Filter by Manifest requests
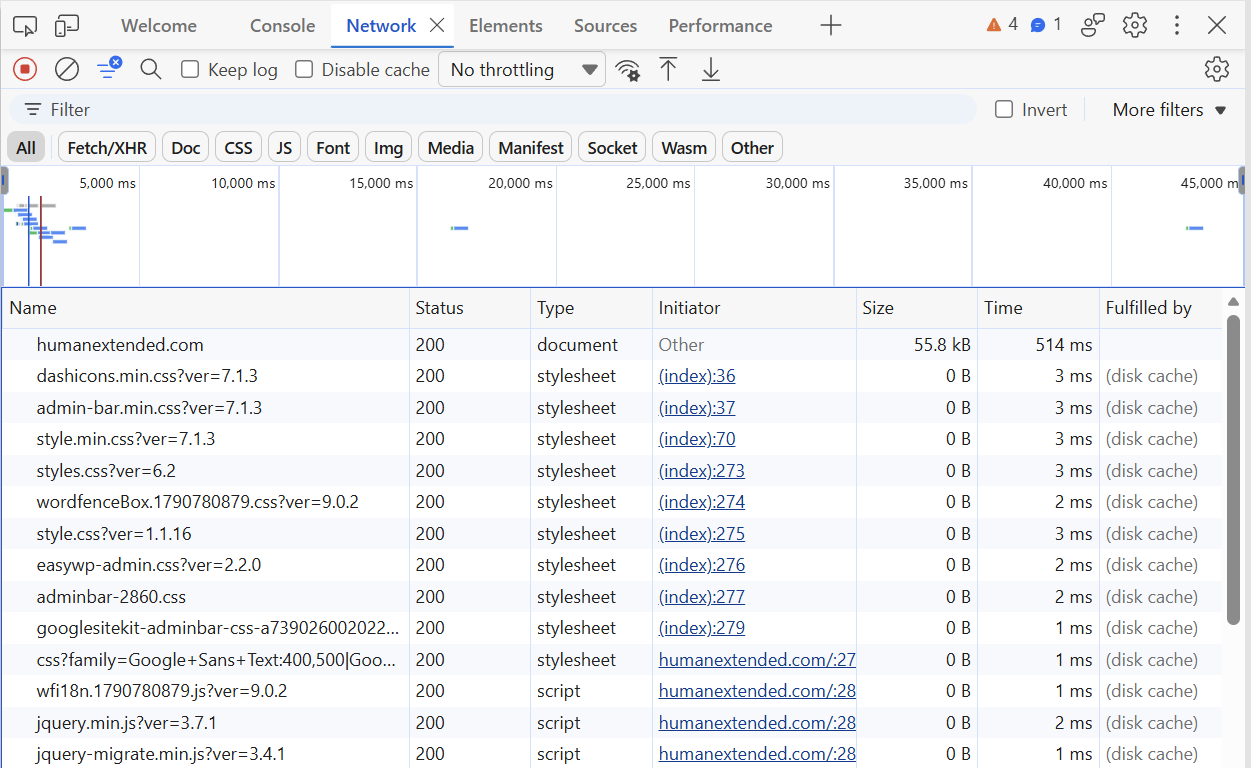Screen dimensions: 1251x768 pos(531,148)
